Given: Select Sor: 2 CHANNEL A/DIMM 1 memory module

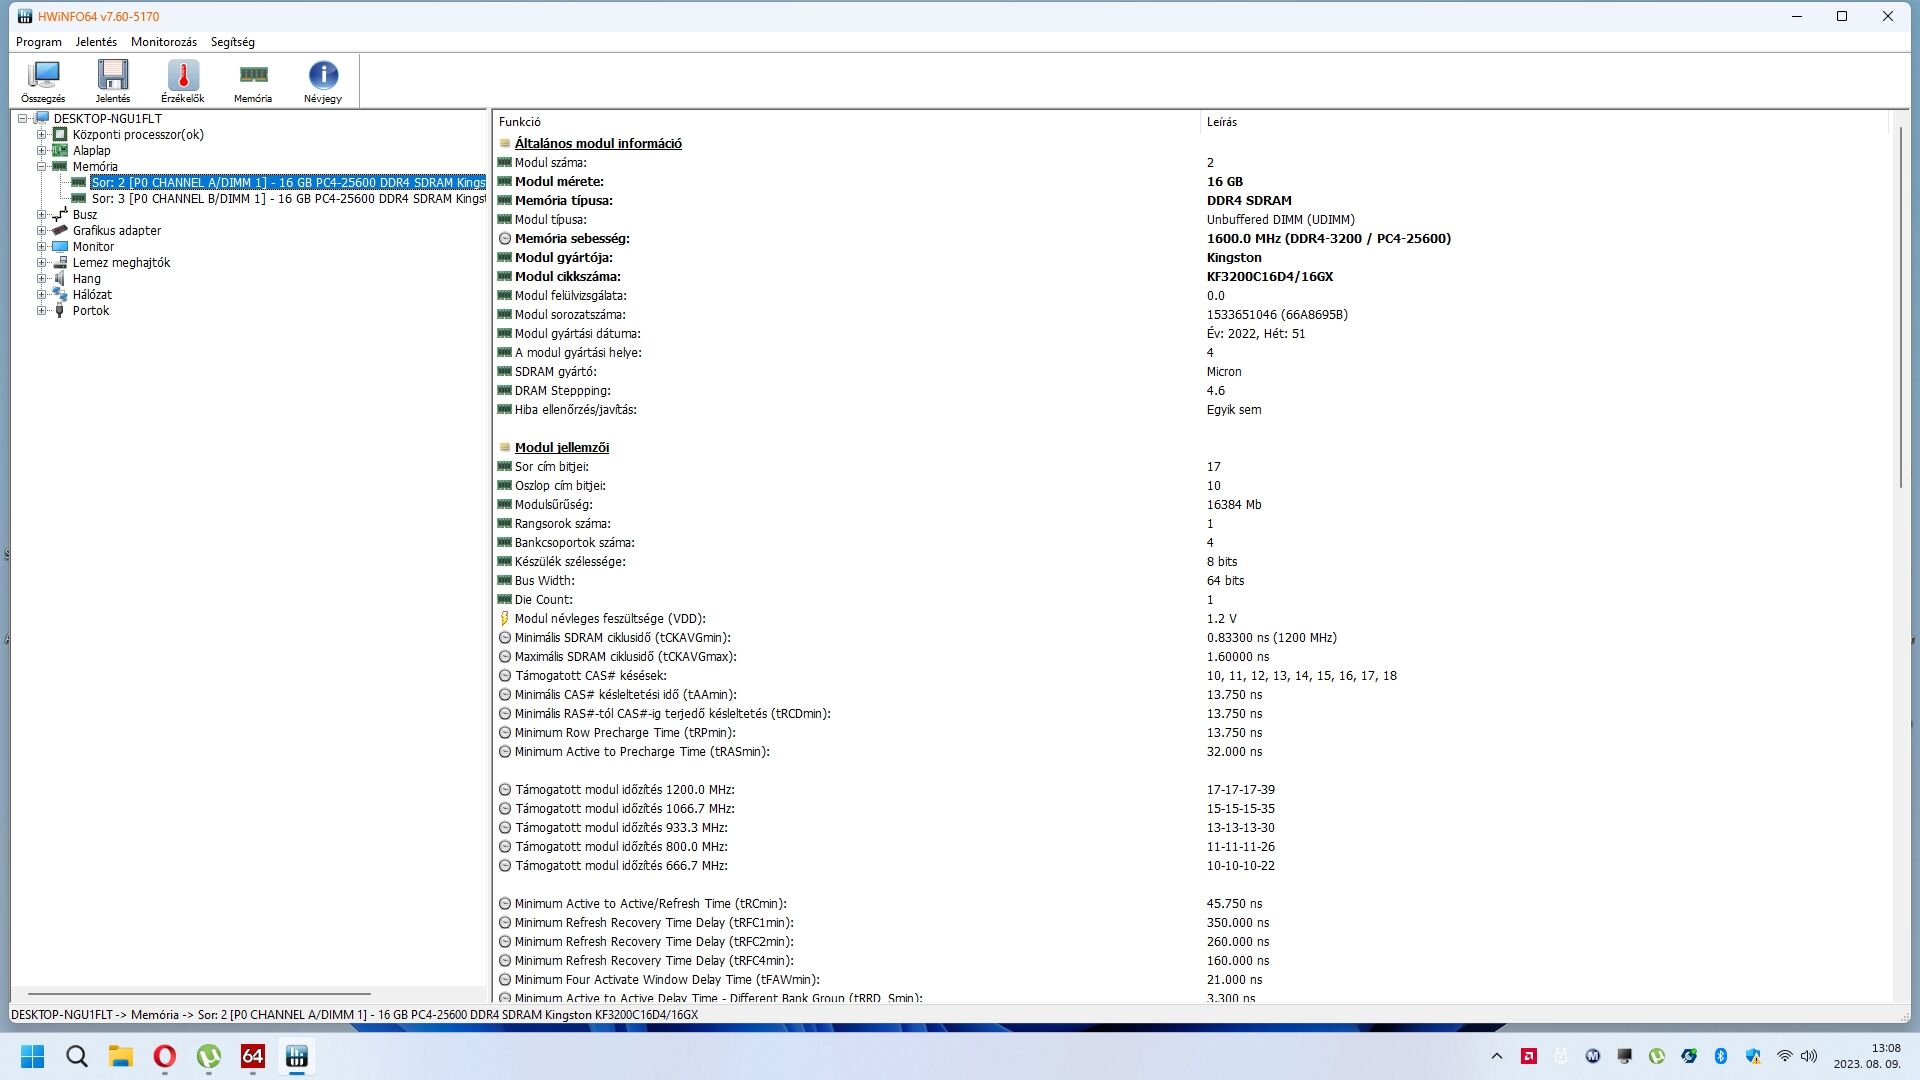Looking at the screenshot, I should (x=288, y=182).
